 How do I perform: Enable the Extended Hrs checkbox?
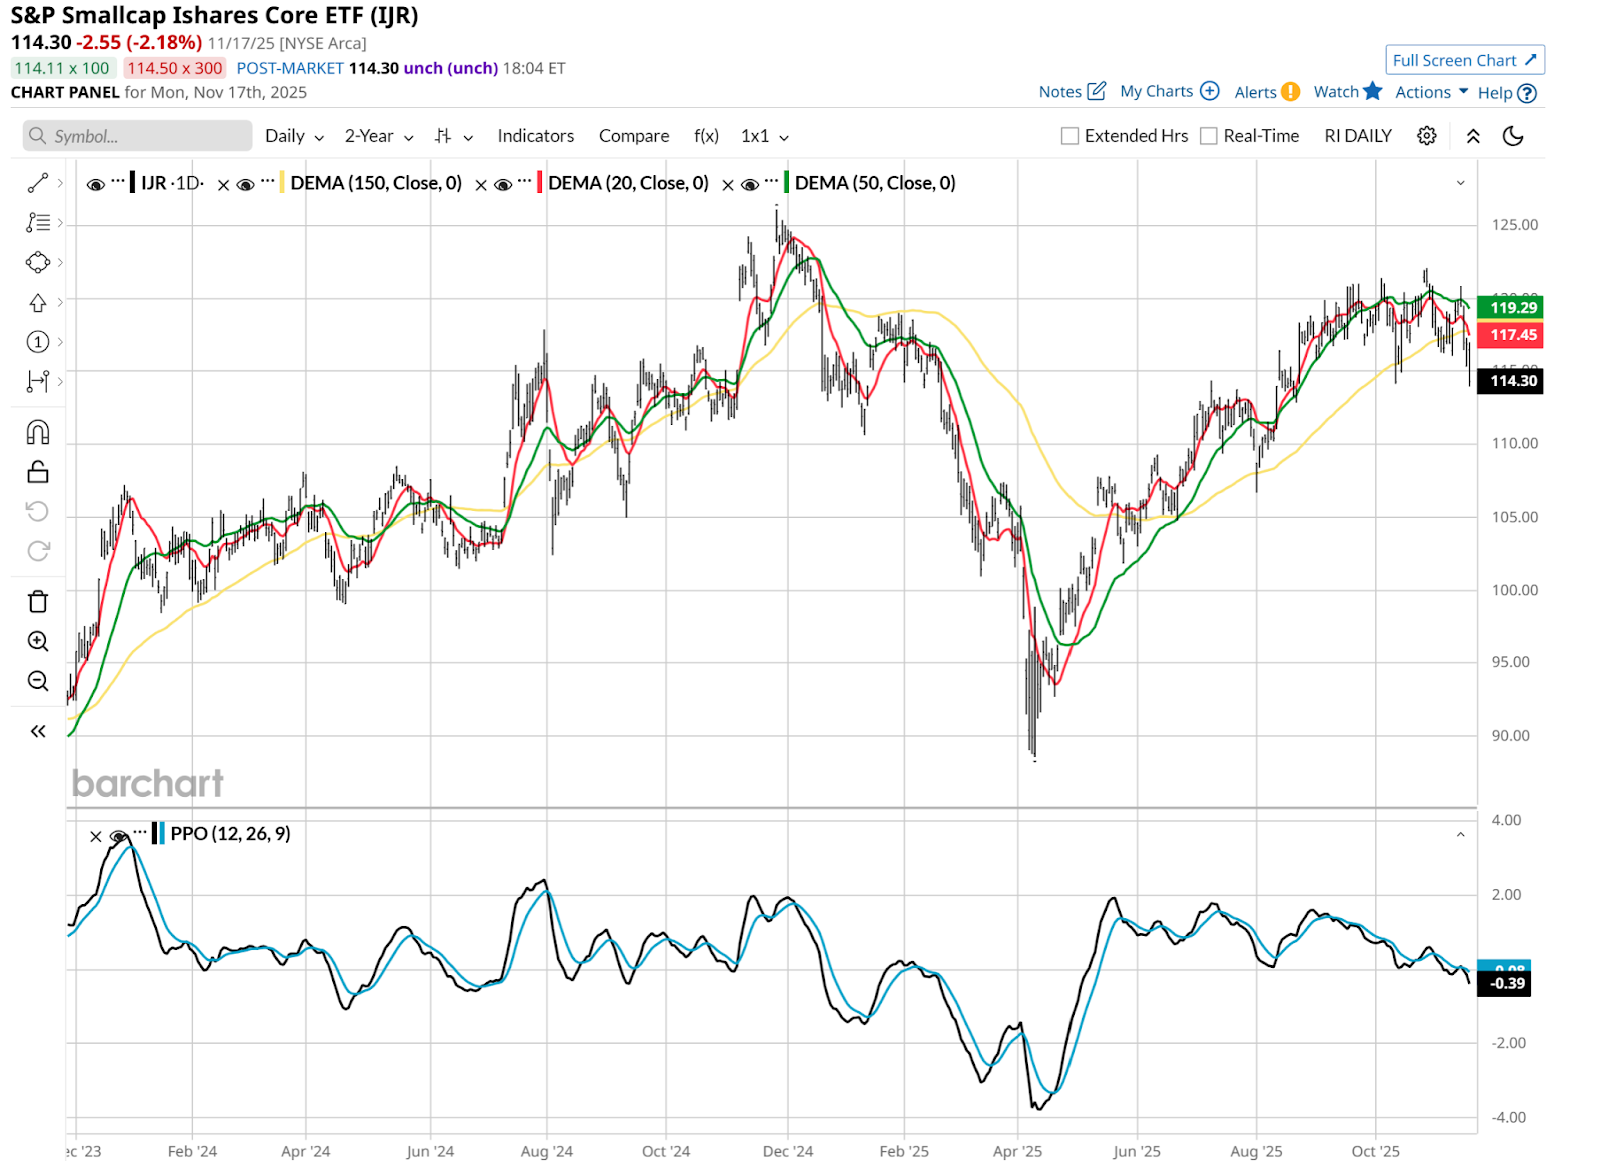pos(1070,136)
